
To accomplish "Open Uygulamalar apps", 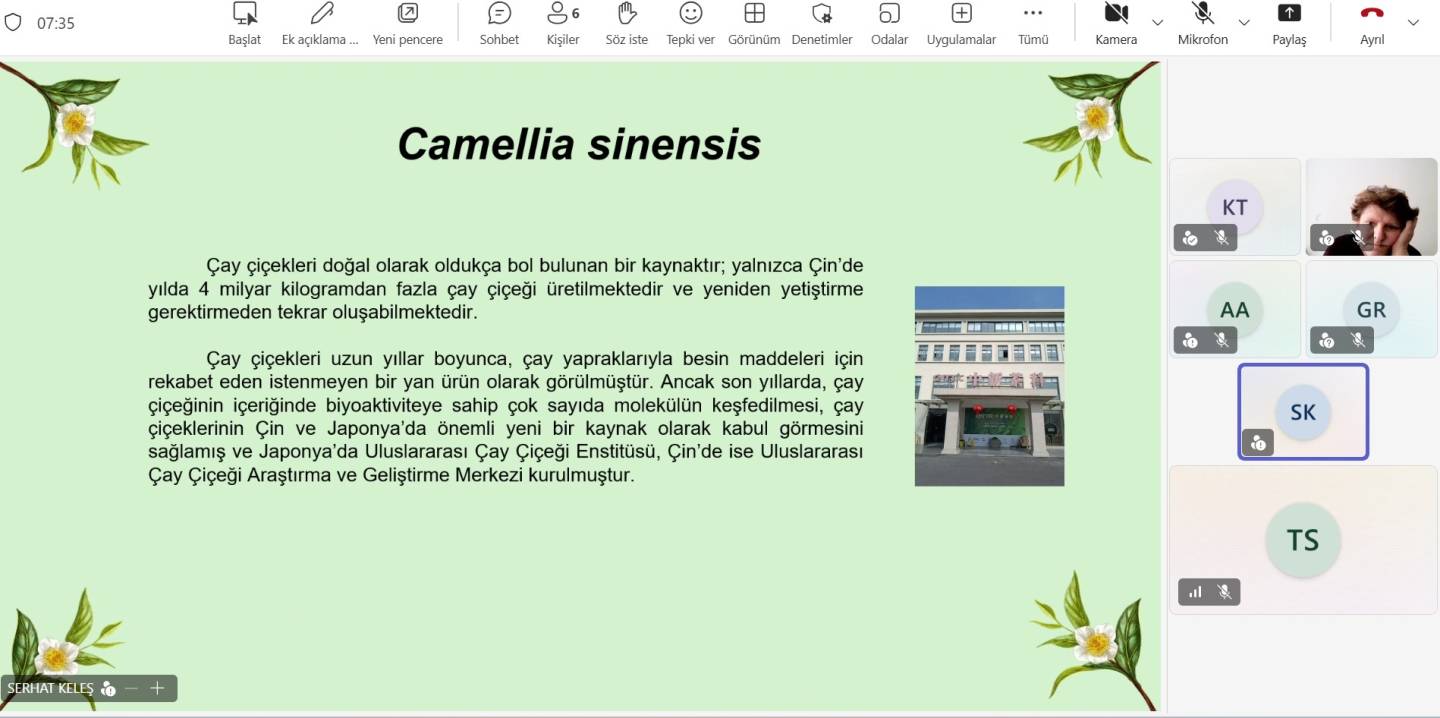I will point(961,24).
